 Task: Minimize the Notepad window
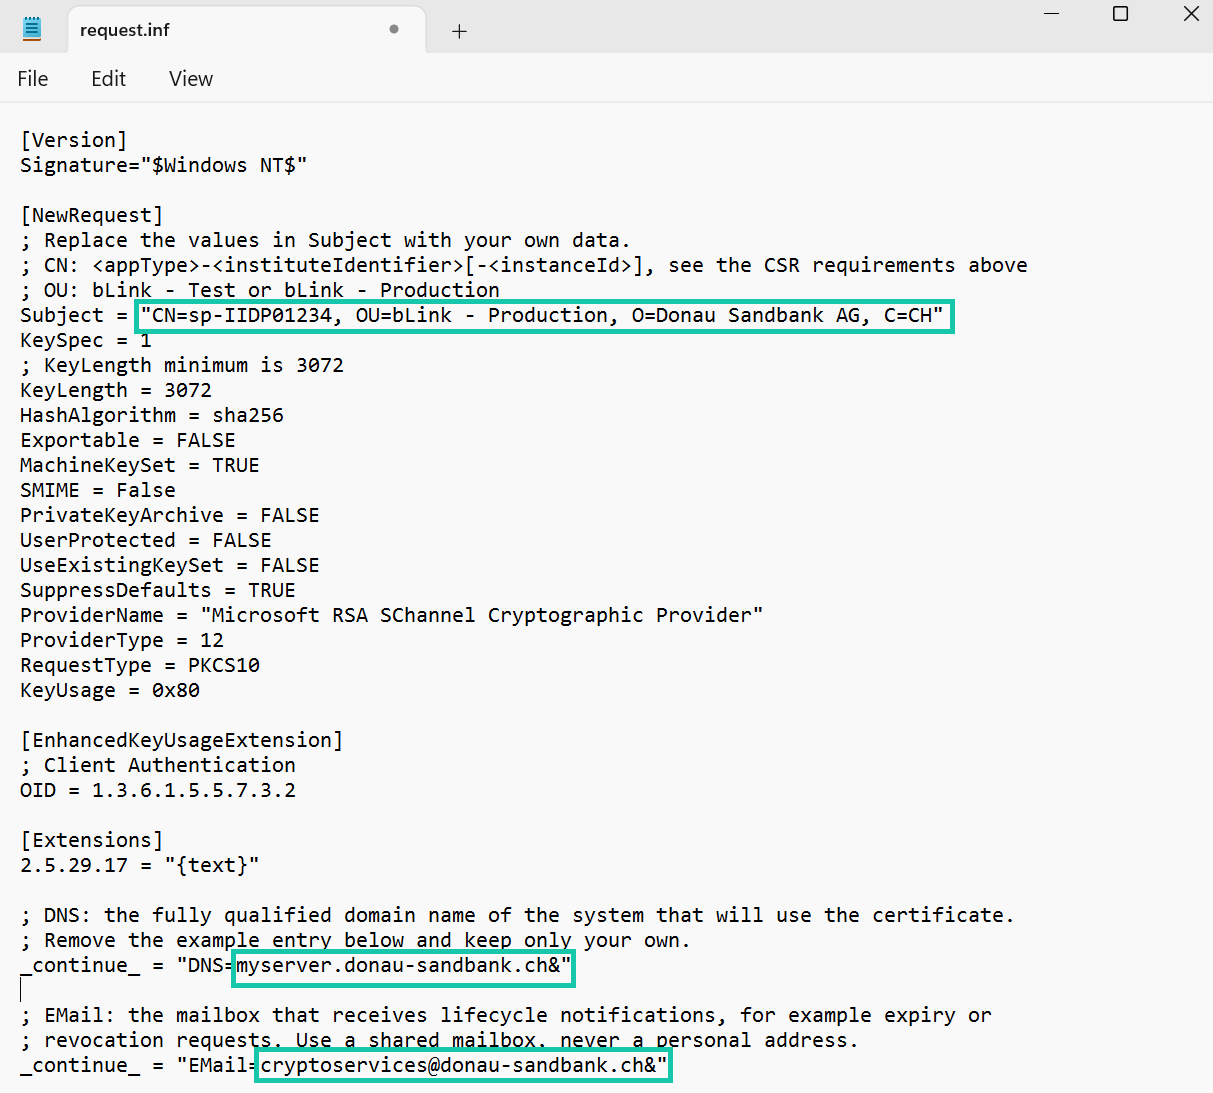coord(1052,14)
